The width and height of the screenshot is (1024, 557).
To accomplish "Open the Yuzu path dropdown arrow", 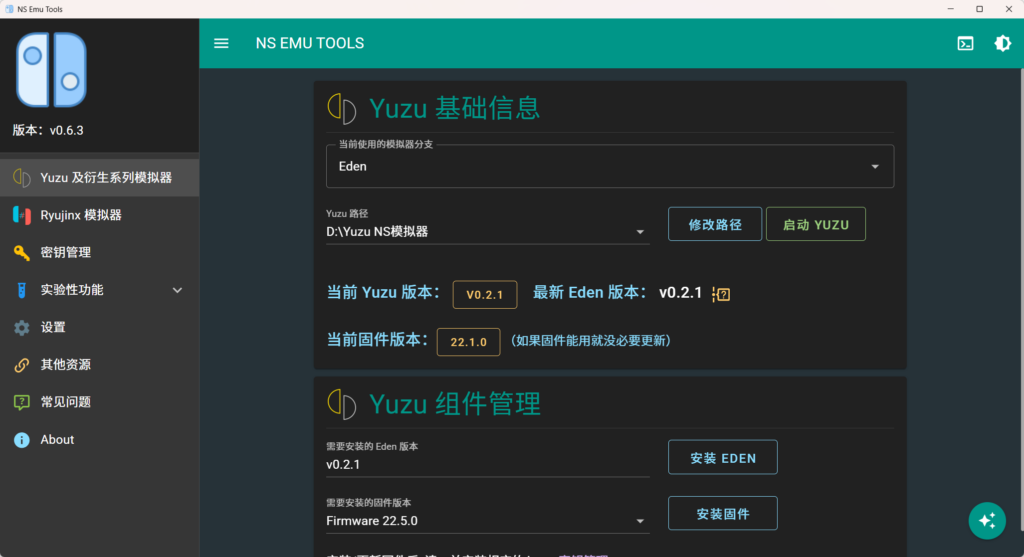I will pyautogui.click(x=640, y=232).
